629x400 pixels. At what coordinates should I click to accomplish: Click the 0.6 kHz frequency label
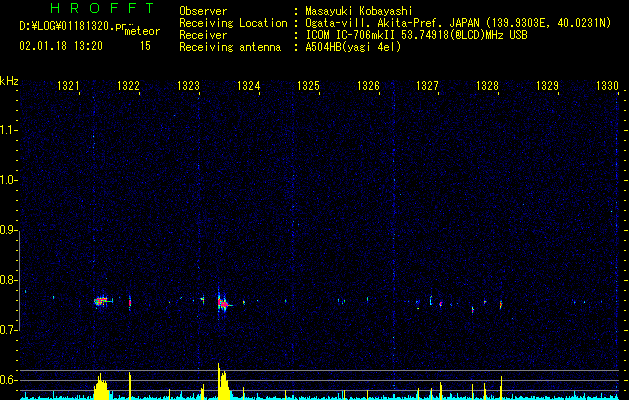pos(9,380)
